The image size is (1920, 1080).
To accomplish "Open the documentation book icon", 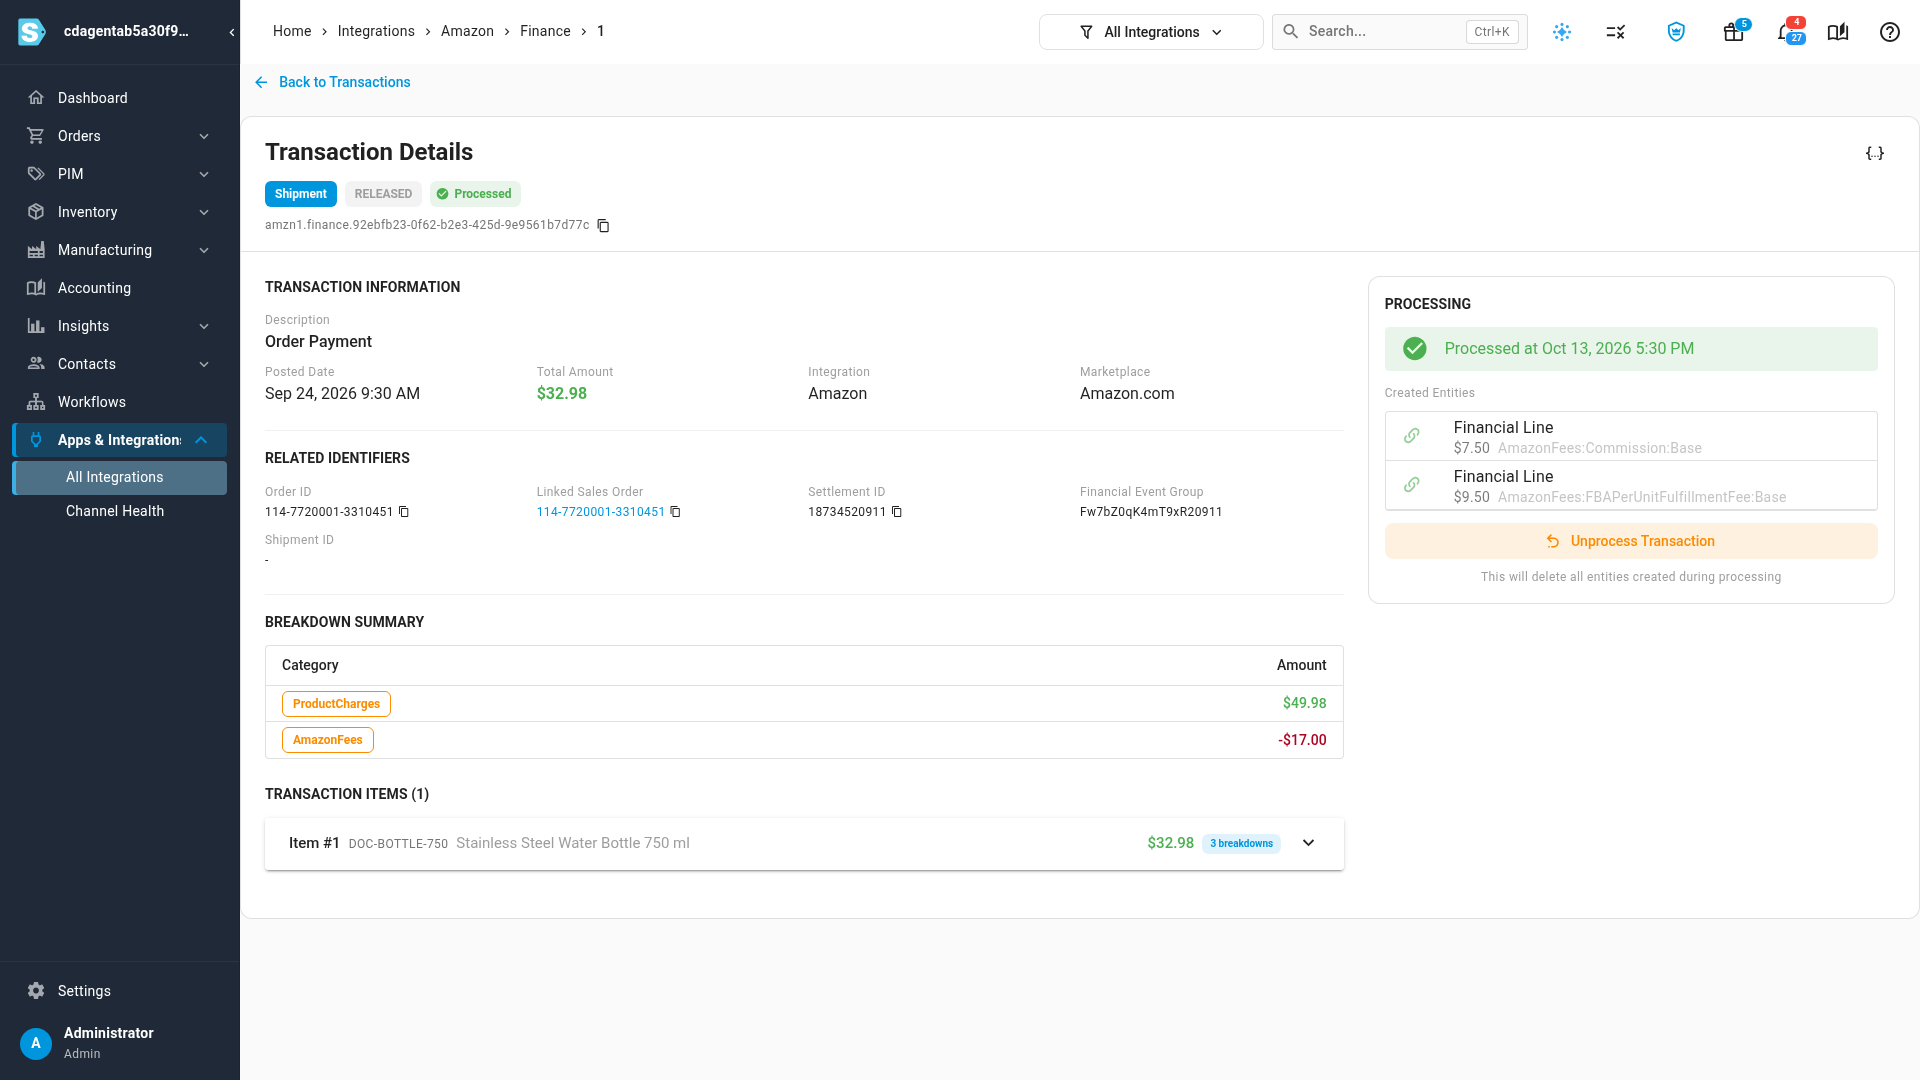I will tap(1838, 32).
